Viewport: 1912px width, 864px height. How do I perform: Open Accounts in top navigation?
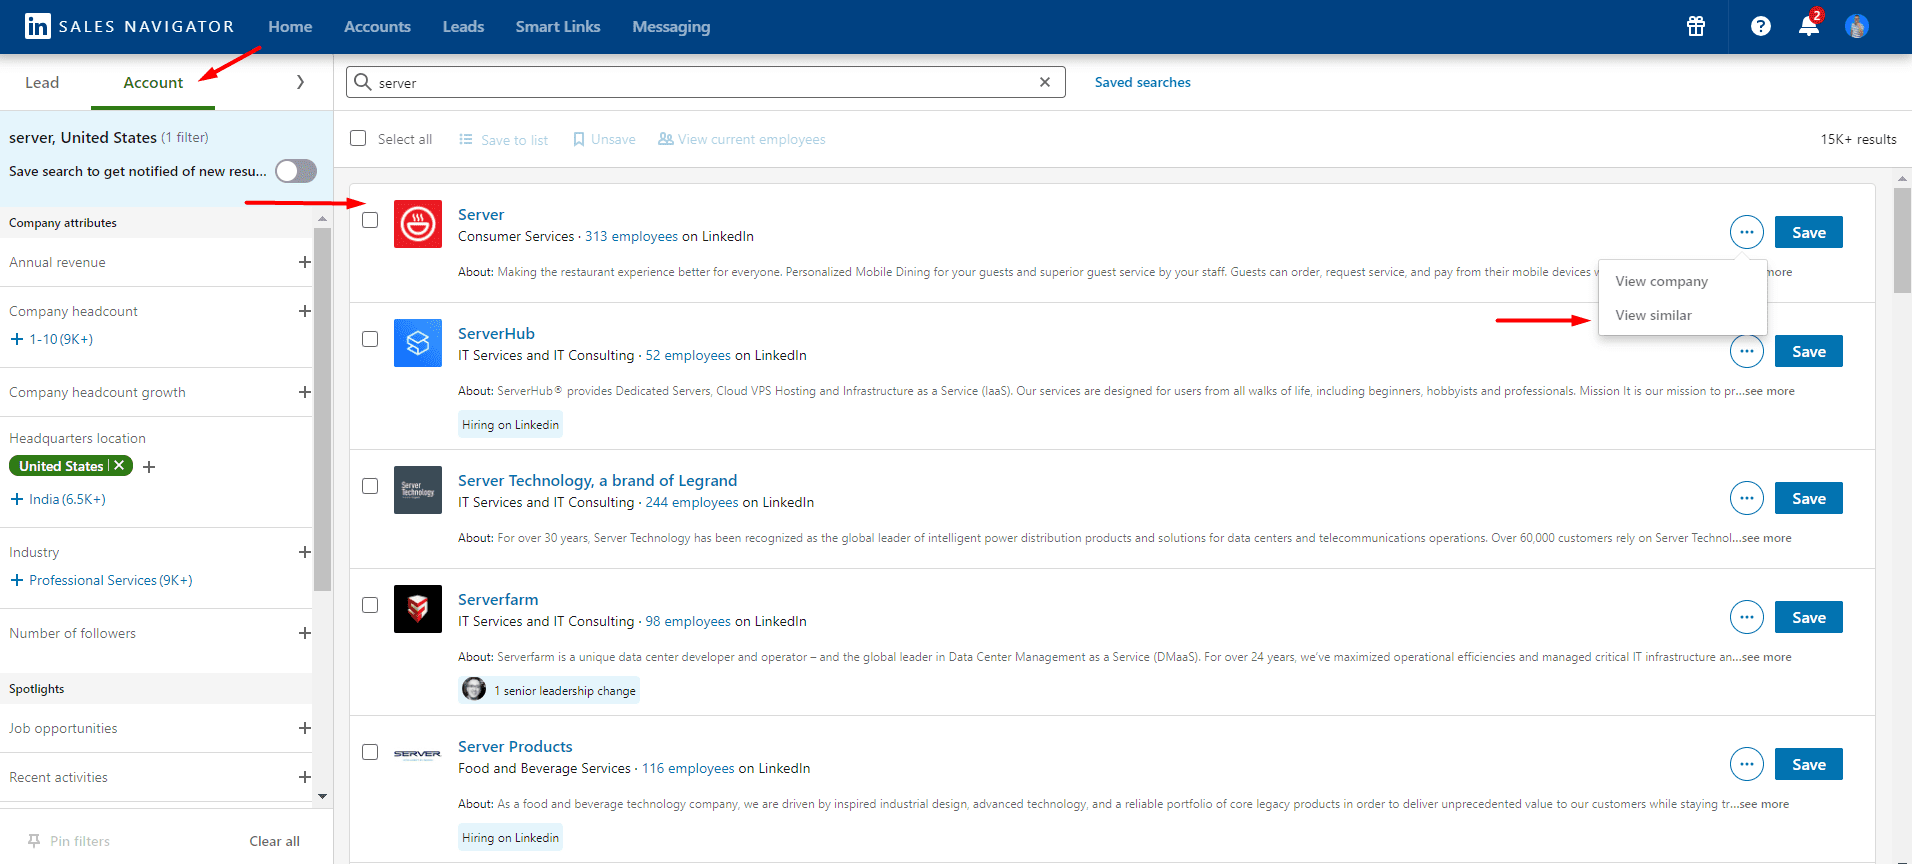[x=377, y=26]
